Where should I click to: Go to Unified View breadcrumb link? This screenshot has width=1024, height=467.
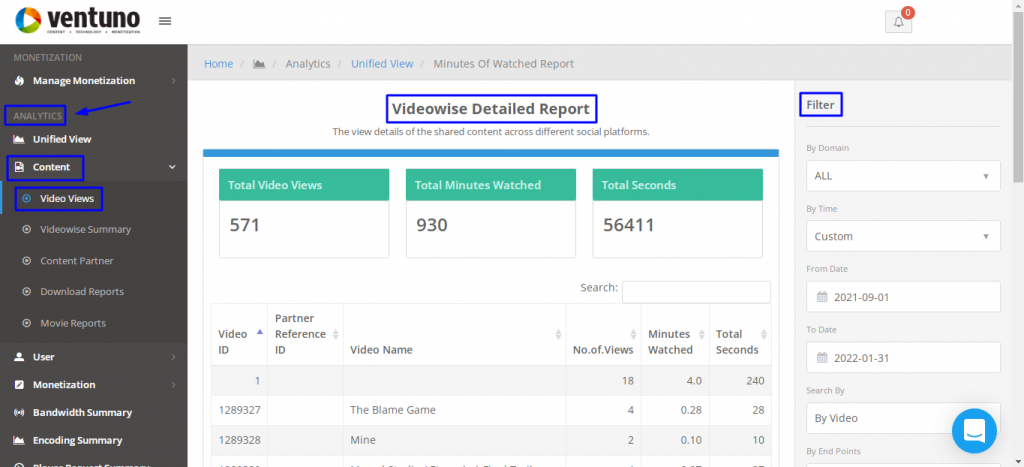pos(382,64)
